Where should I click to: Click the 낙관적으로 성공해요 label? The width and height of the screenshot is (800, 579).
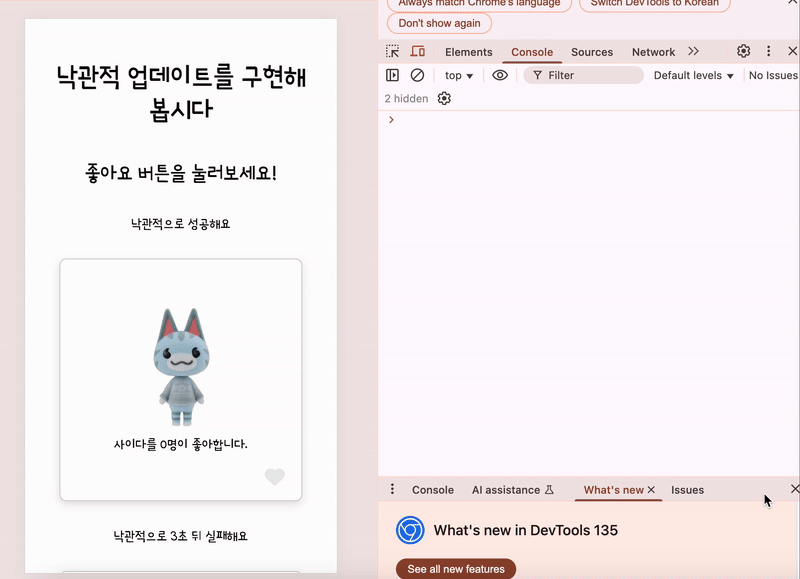181,224
